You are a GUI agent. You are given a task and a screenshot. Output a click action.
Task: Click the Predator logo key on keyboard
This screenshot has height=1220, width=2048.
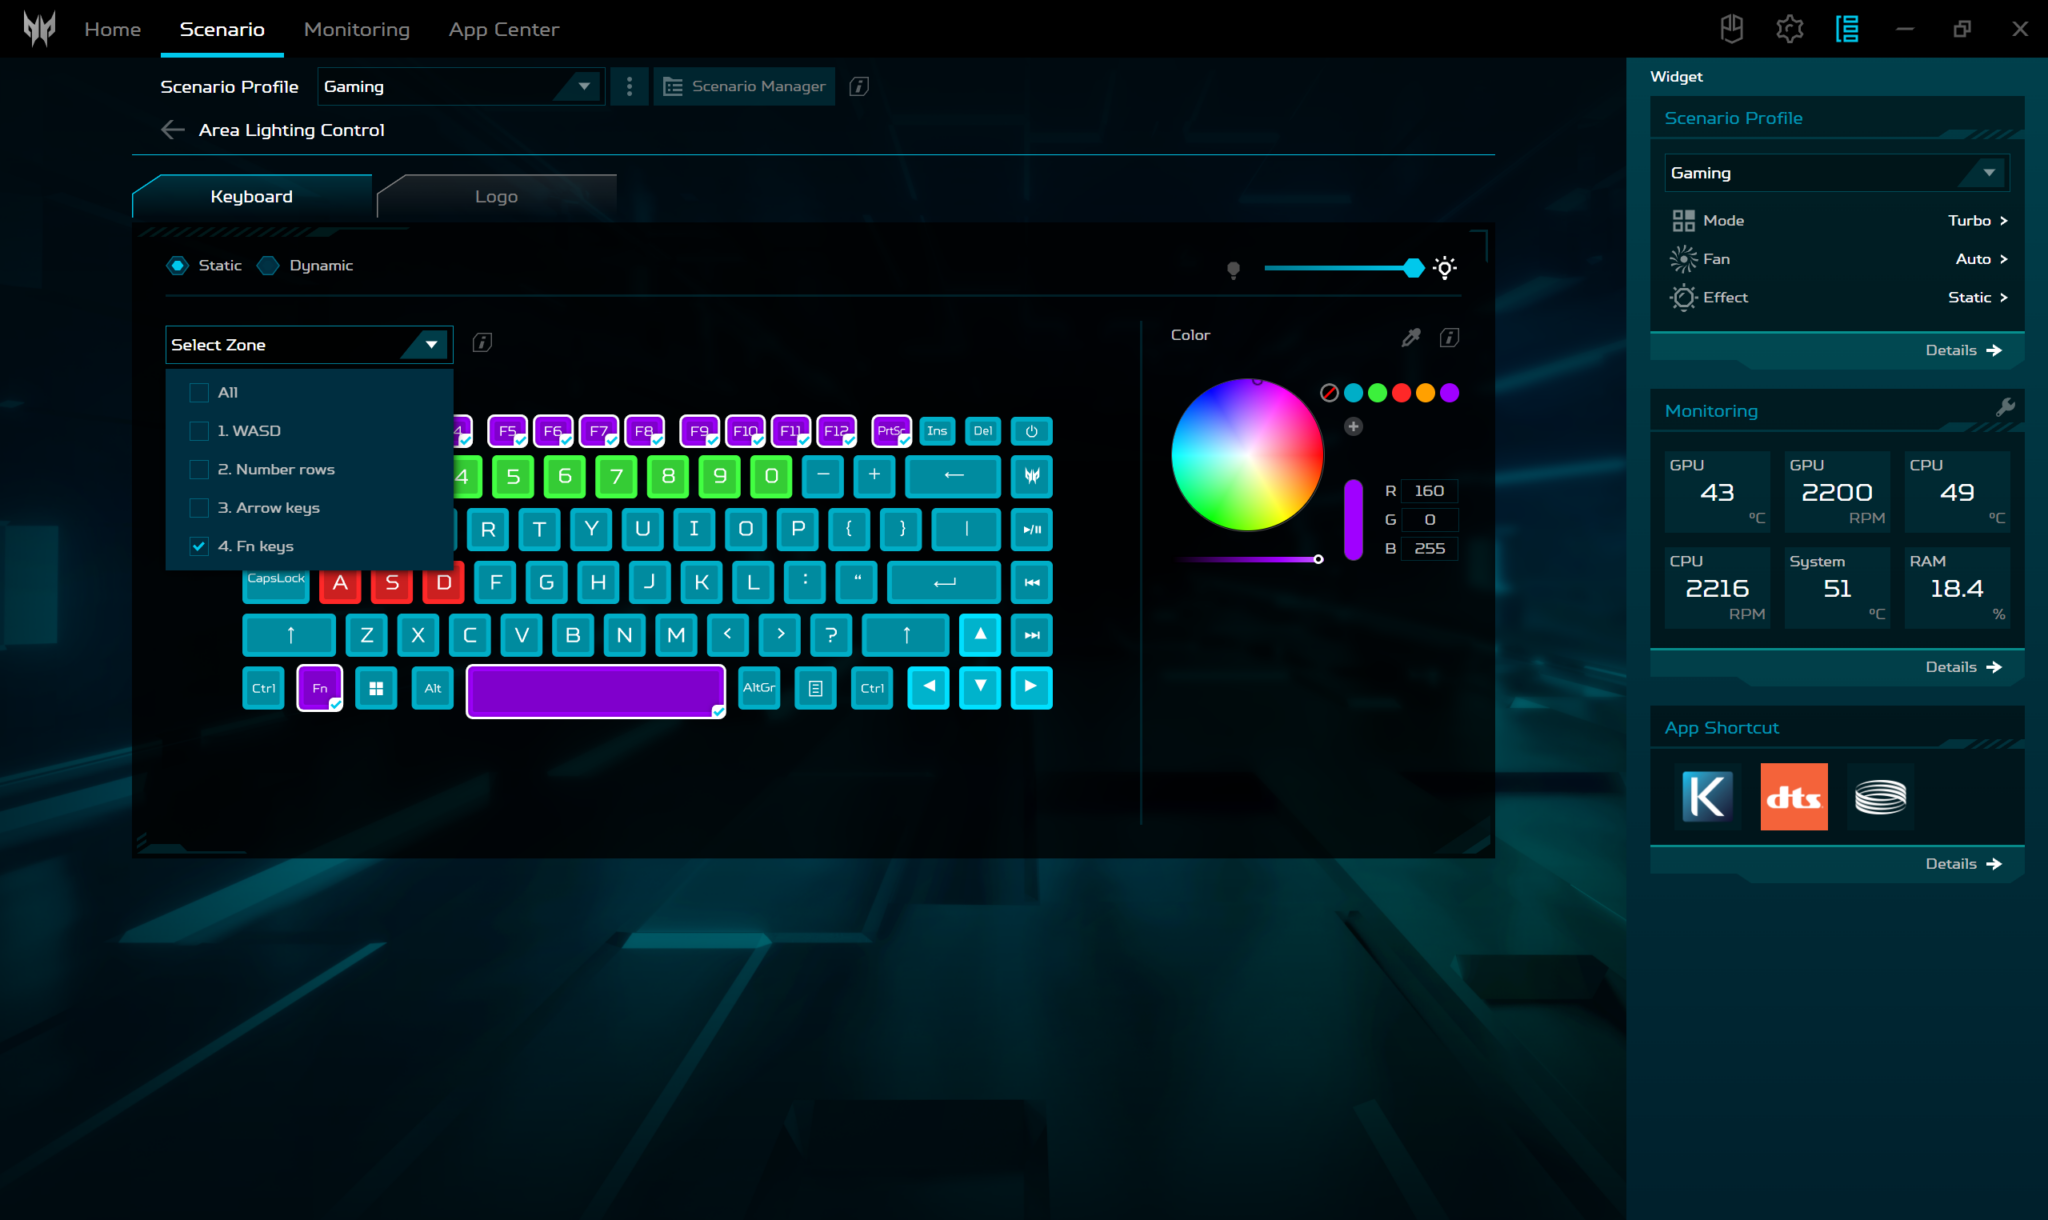pos(1031,476)
